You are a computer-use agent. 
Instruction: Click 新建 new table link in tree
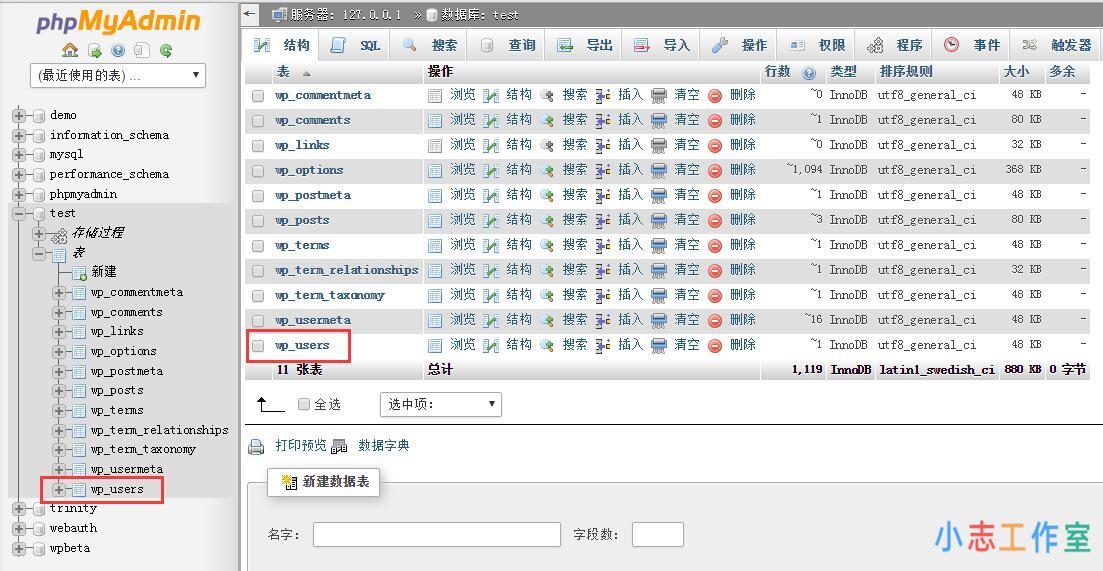[104, 272]
